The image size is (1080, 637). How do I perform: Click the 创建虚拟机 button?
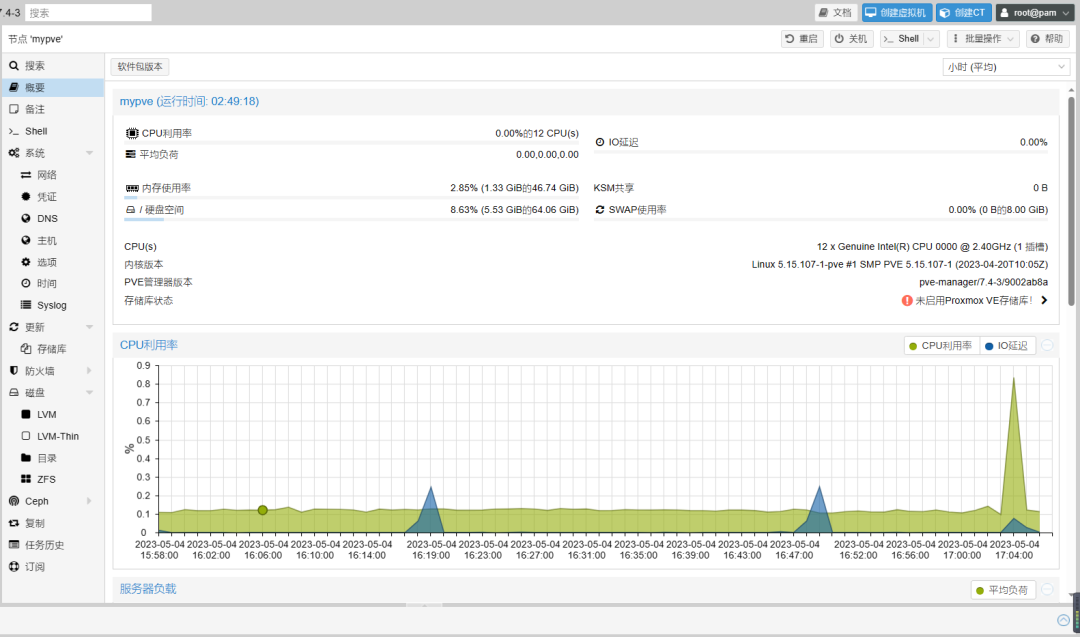coord(897,13)
